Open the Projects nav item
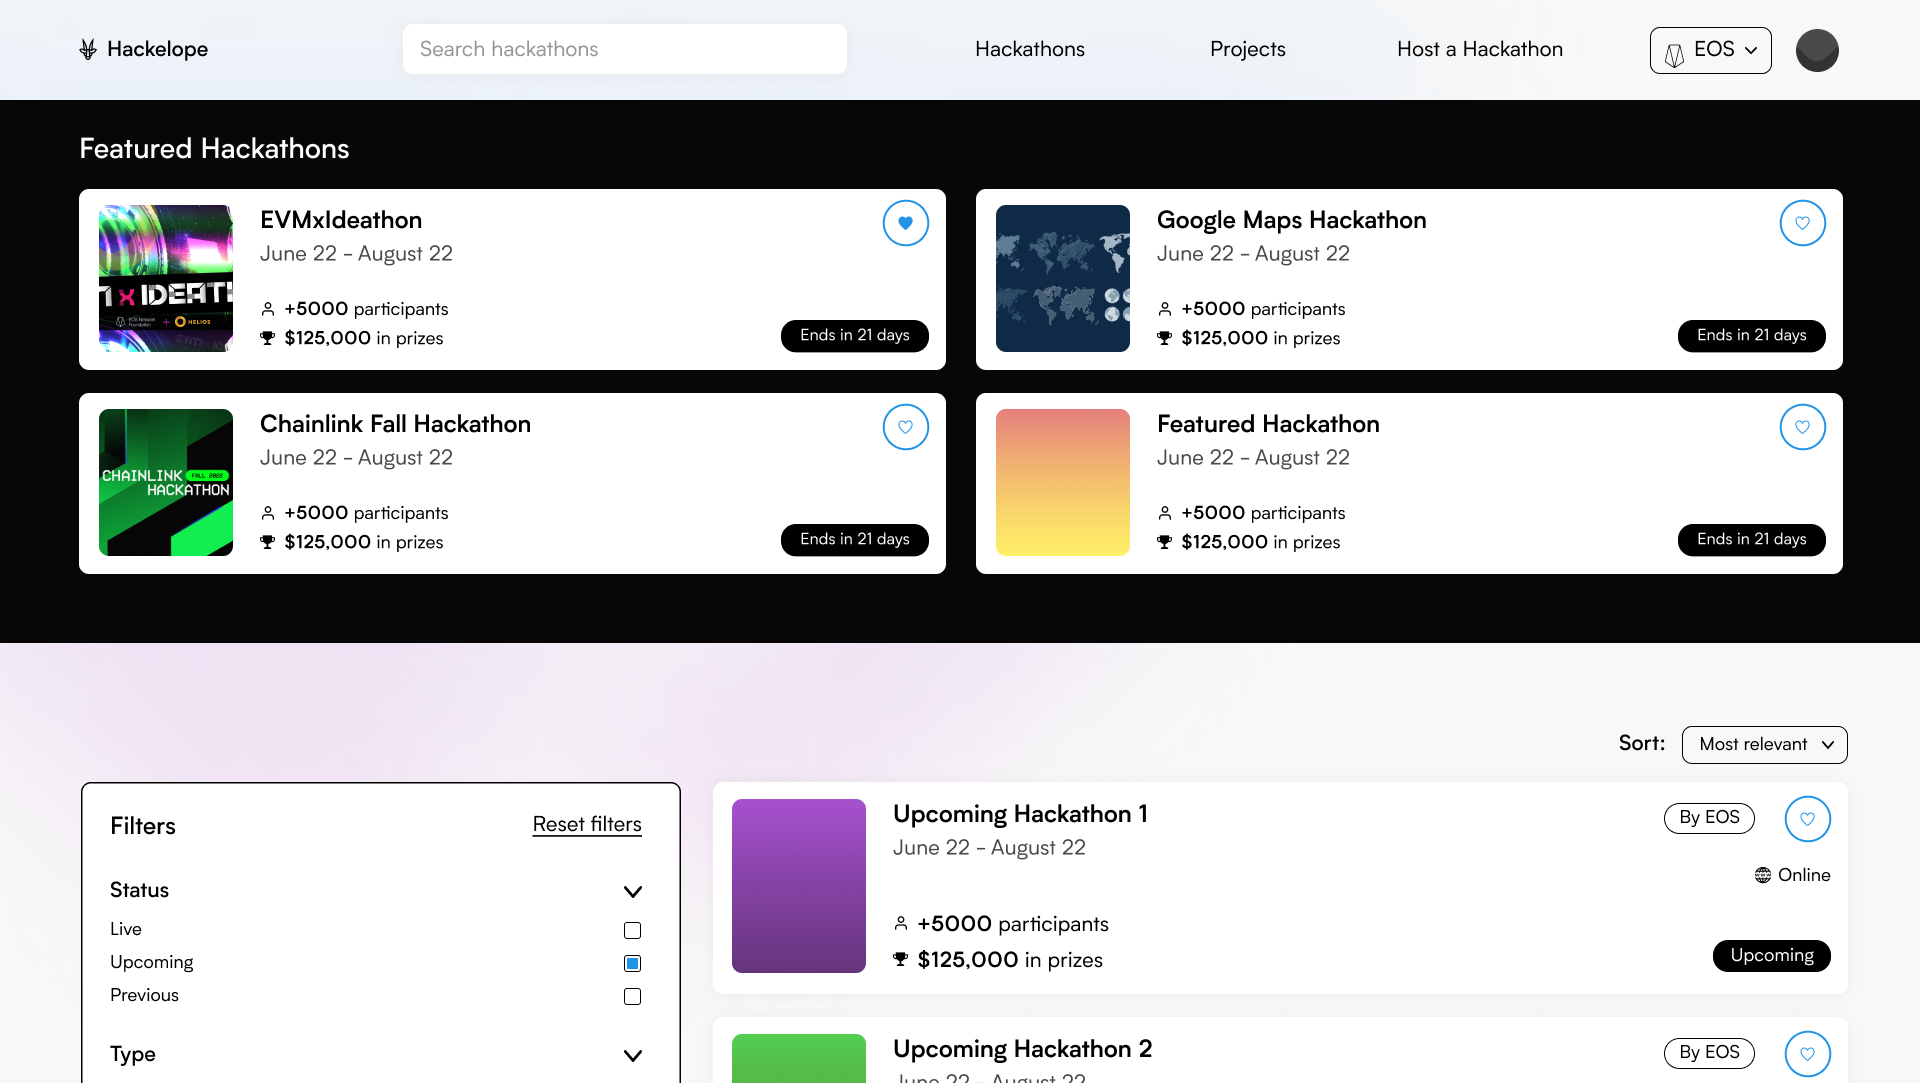This screenshot has width=1920, height=1083. point(1247,49)
